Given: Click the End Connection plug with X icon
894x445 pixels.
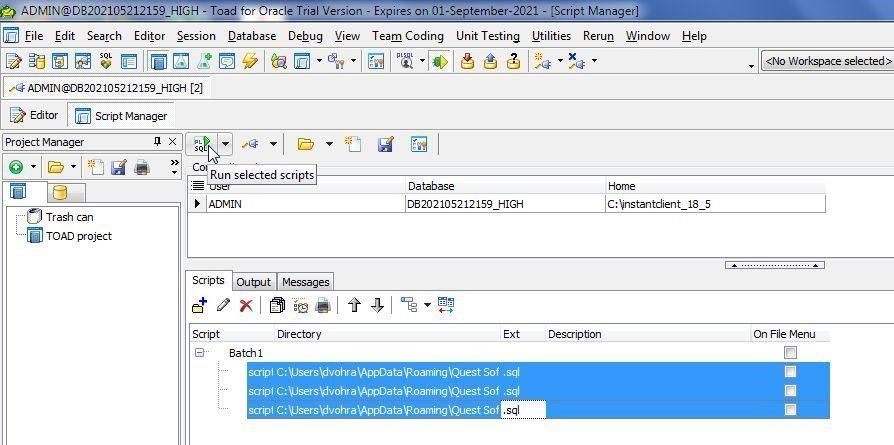Looking at the screenshot, I should coord(576,61).
